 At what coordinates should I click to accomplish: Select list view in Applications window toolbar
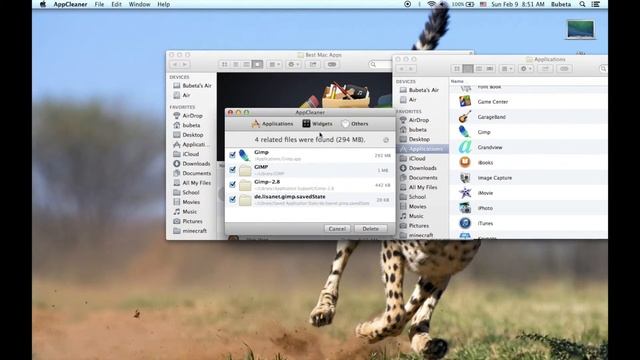[468, 69]
